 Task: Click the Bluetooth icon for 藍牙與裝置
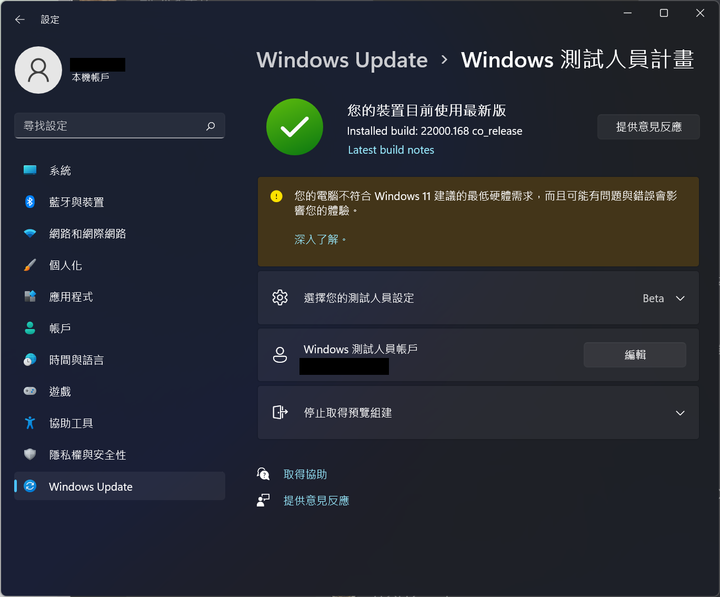point(30,202)
